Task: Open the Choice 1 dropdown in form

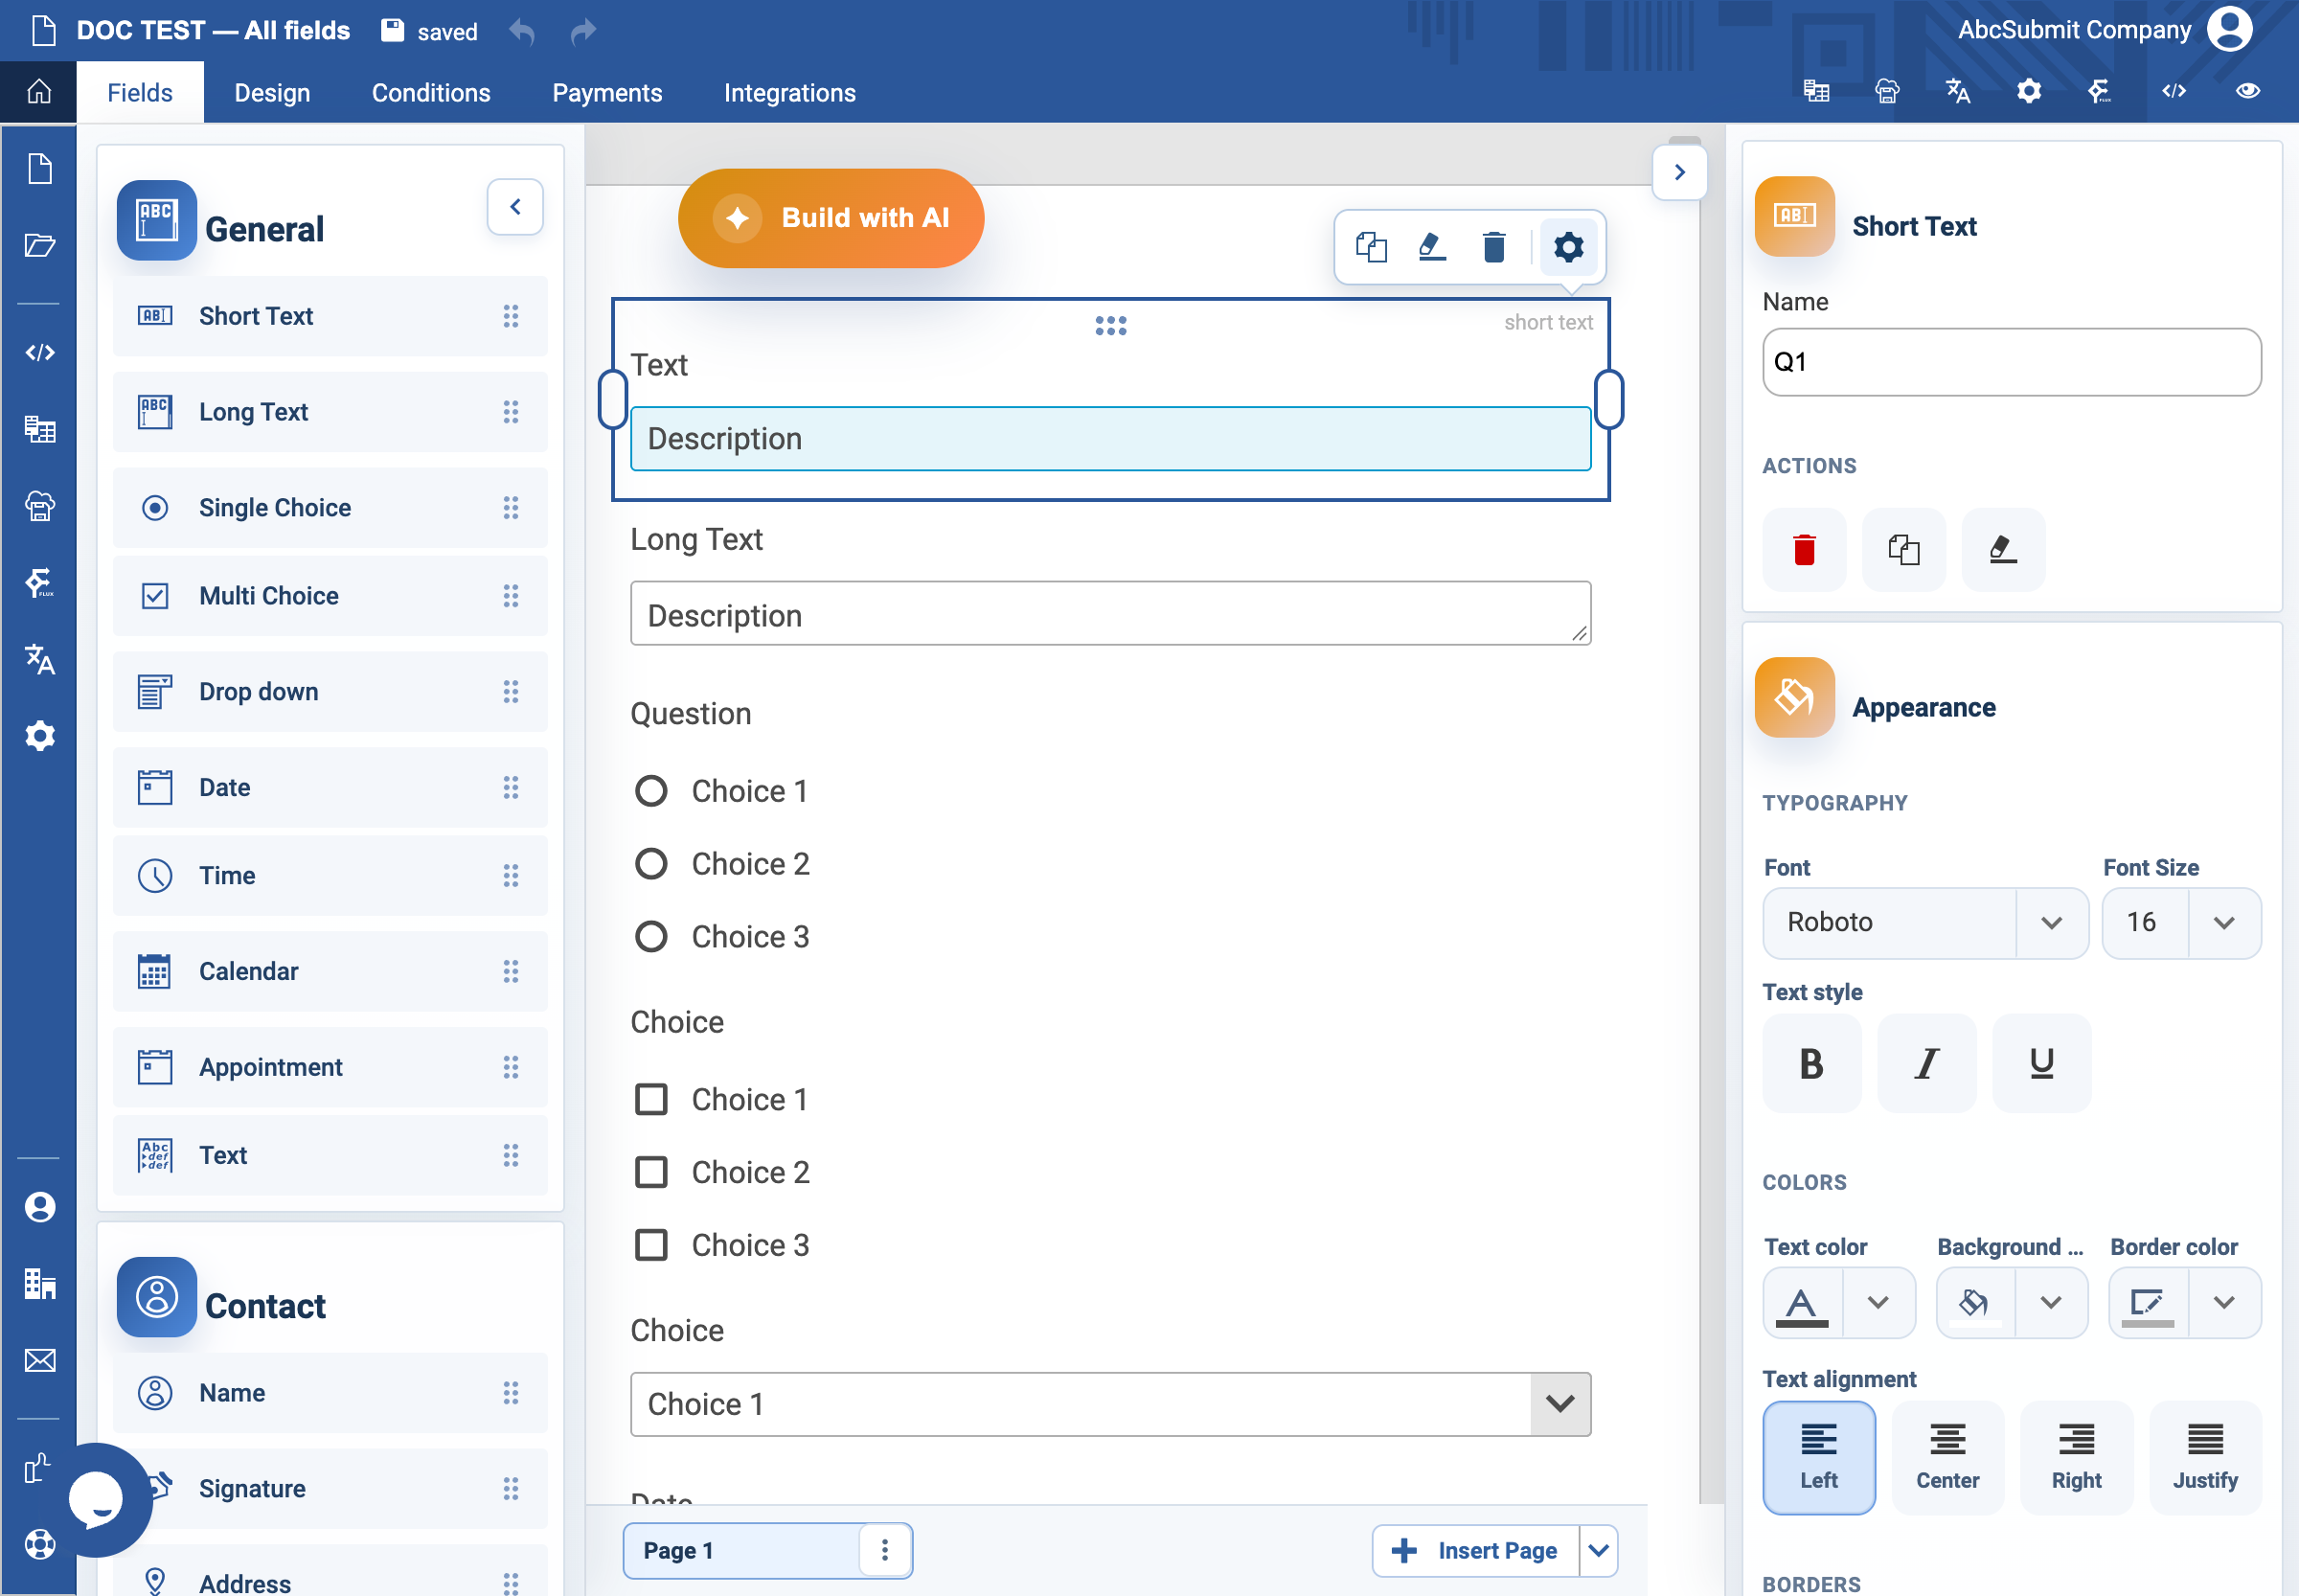Action: [x=1110, y=1404]
